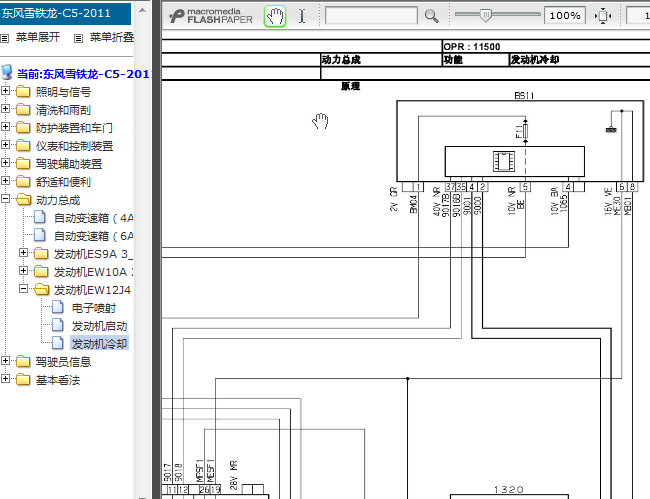Expand the 驾驶辅助装置 tree node

(x=5, y=162)
